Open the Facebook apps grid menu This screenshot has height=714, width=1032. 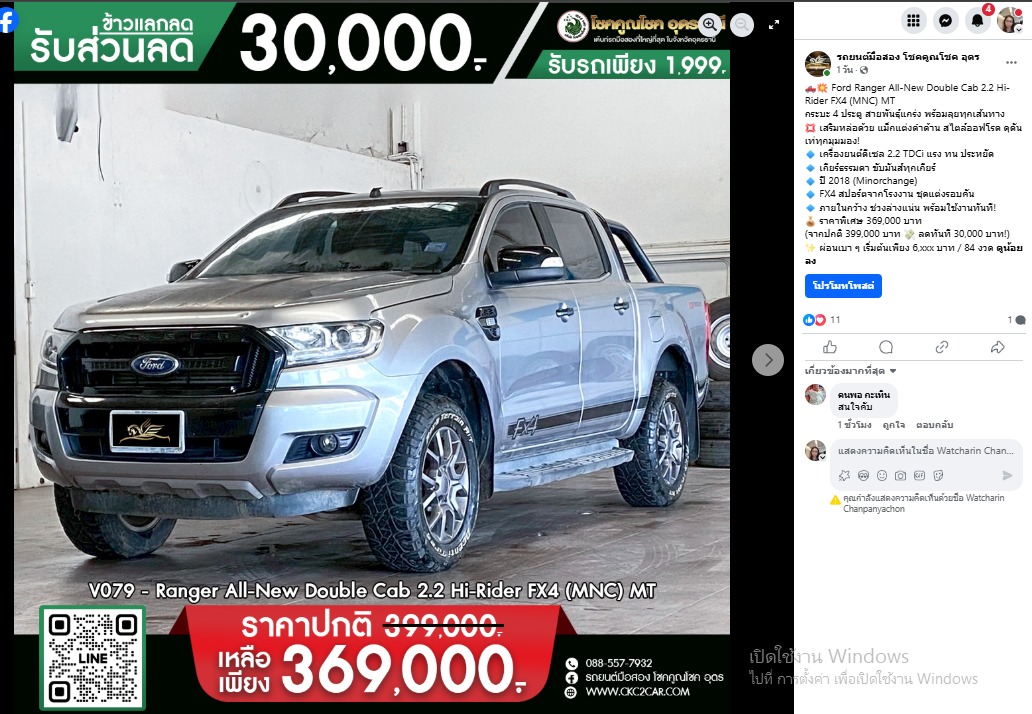point(914,21)
